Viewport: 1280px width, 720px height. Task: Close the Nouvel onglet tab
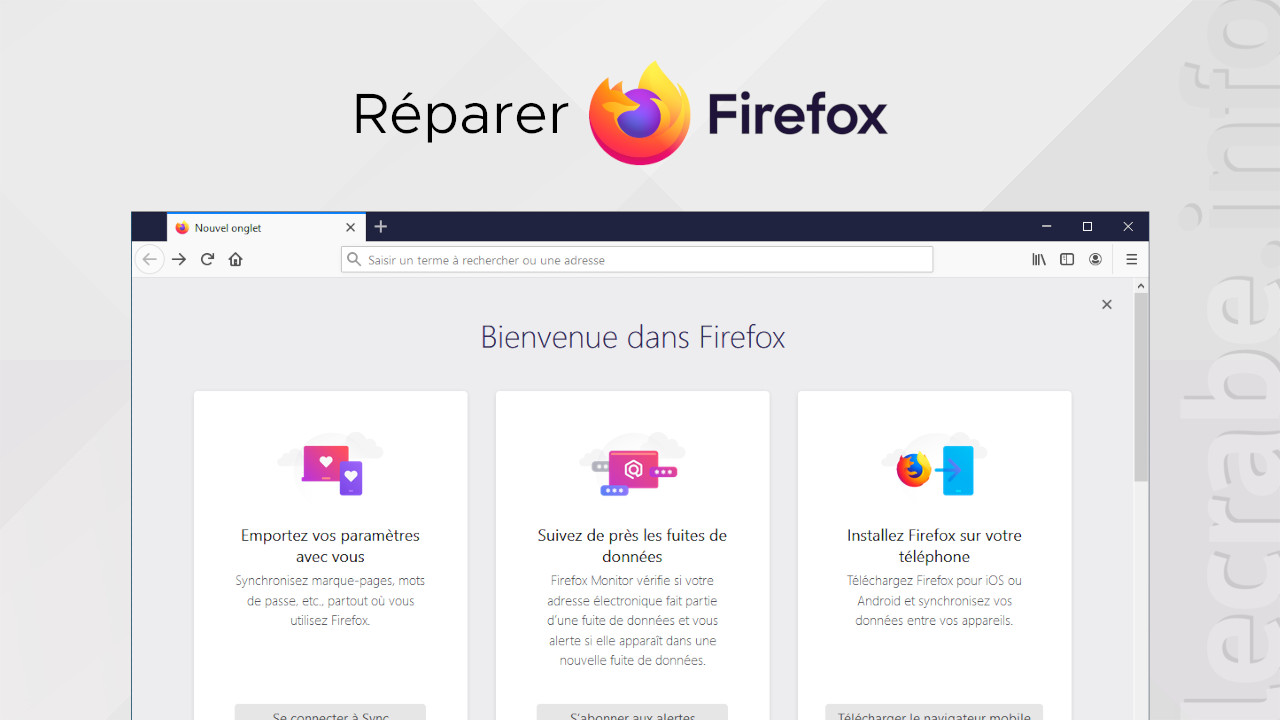tap(350, 227)
